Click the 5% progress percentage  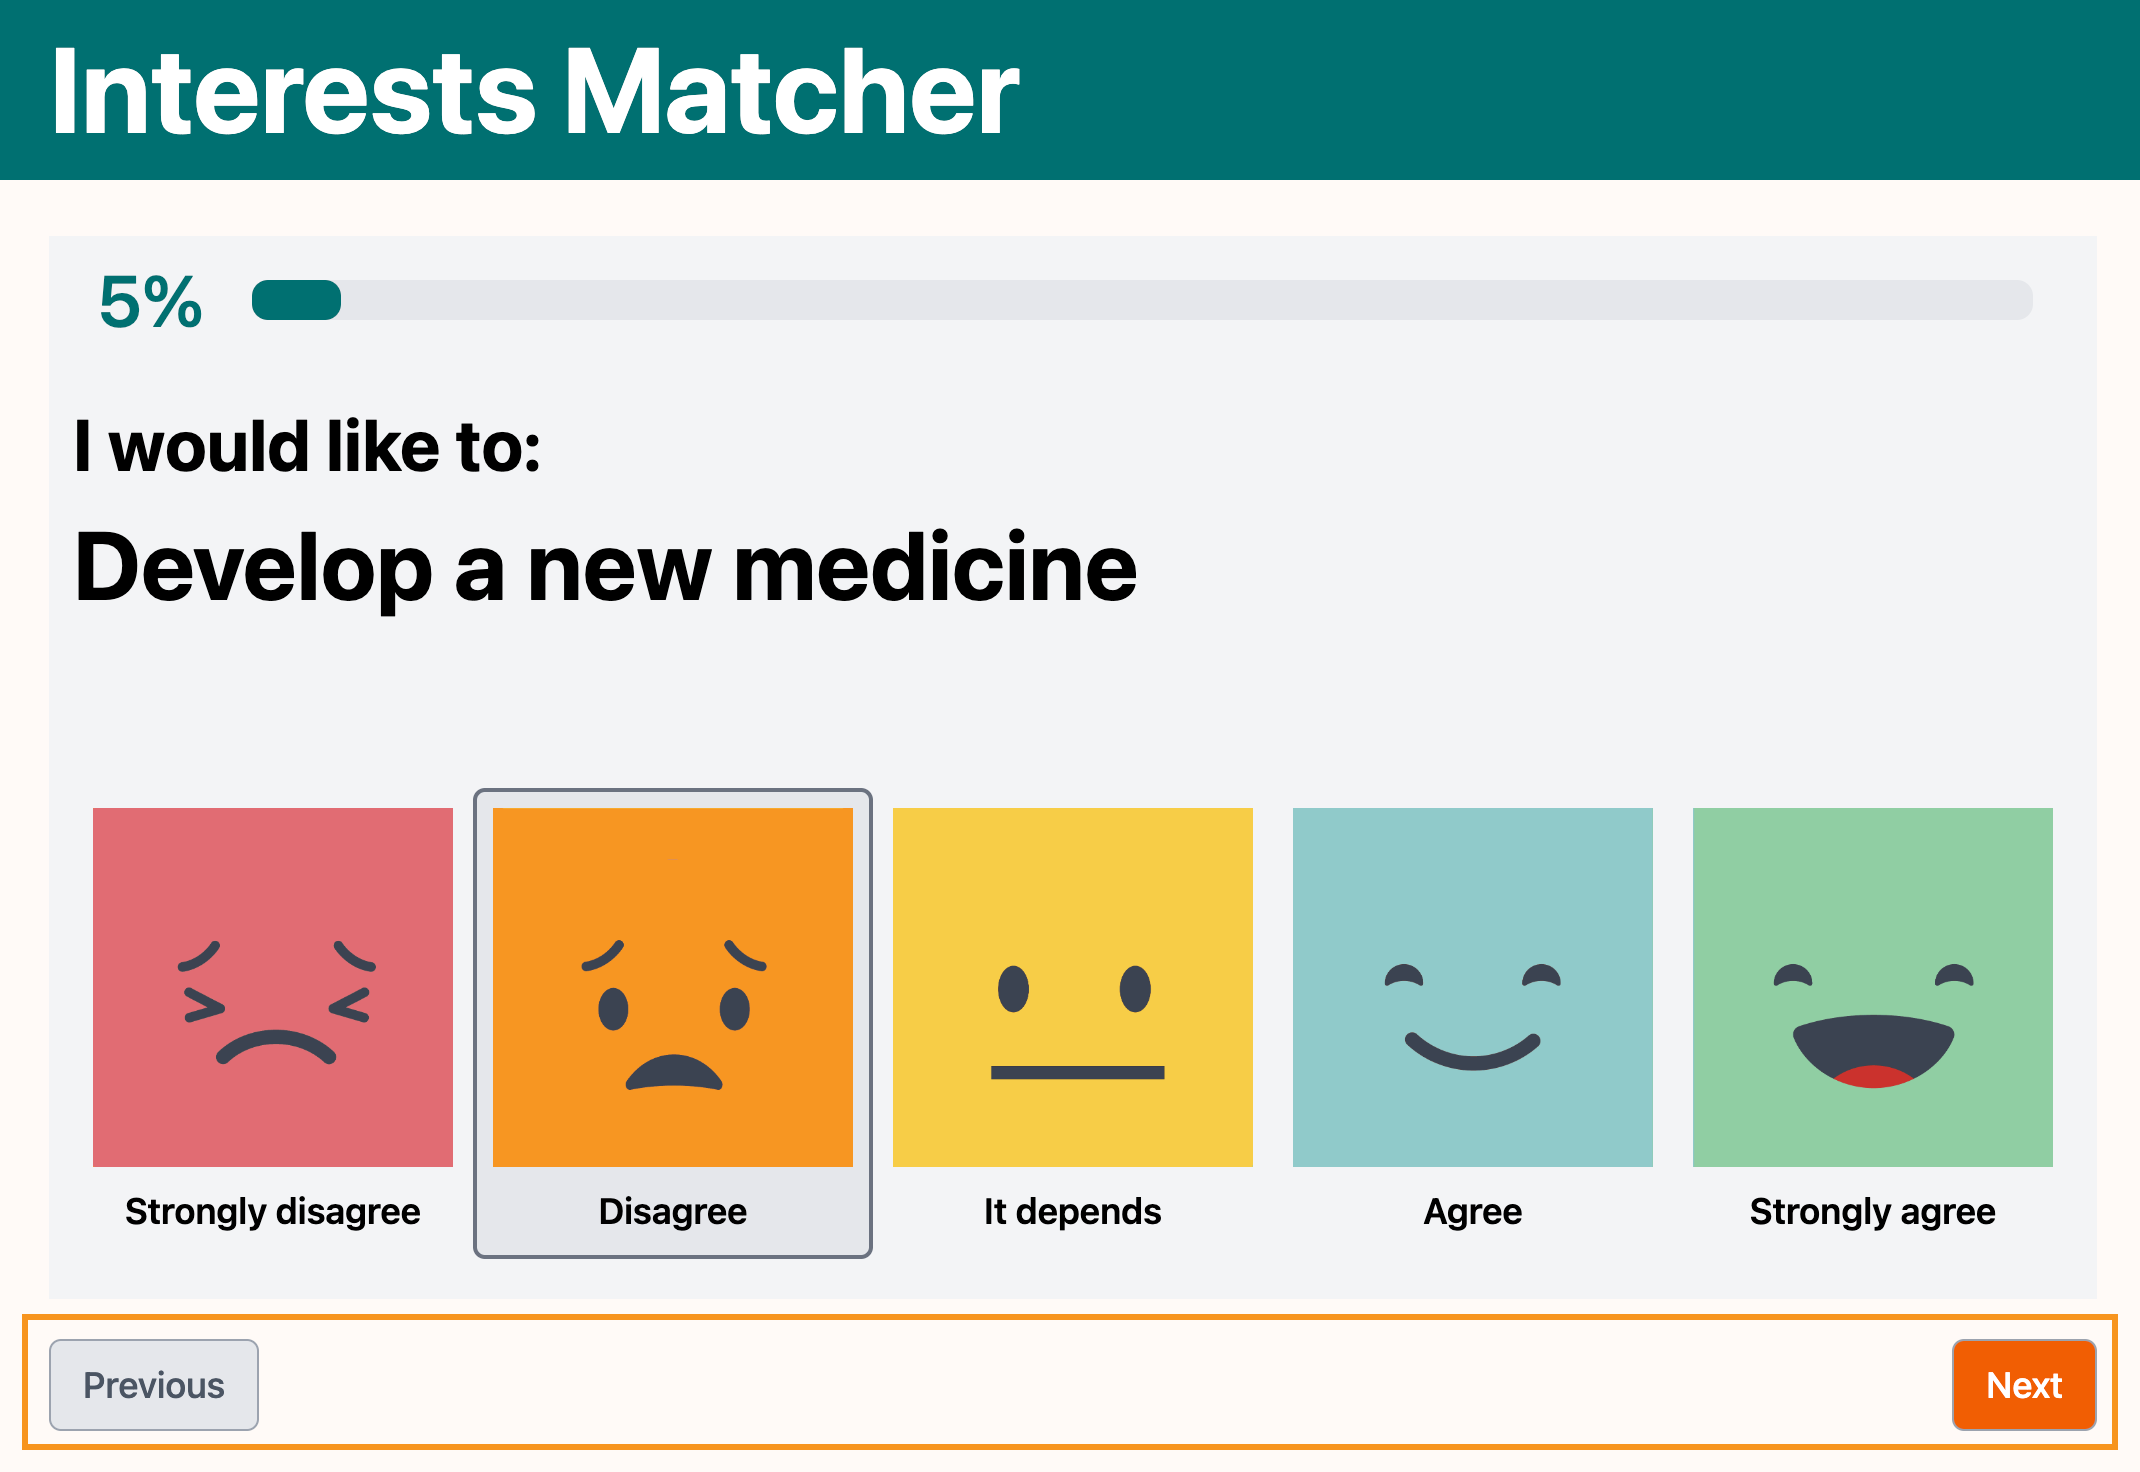click(x=150, y=301)
